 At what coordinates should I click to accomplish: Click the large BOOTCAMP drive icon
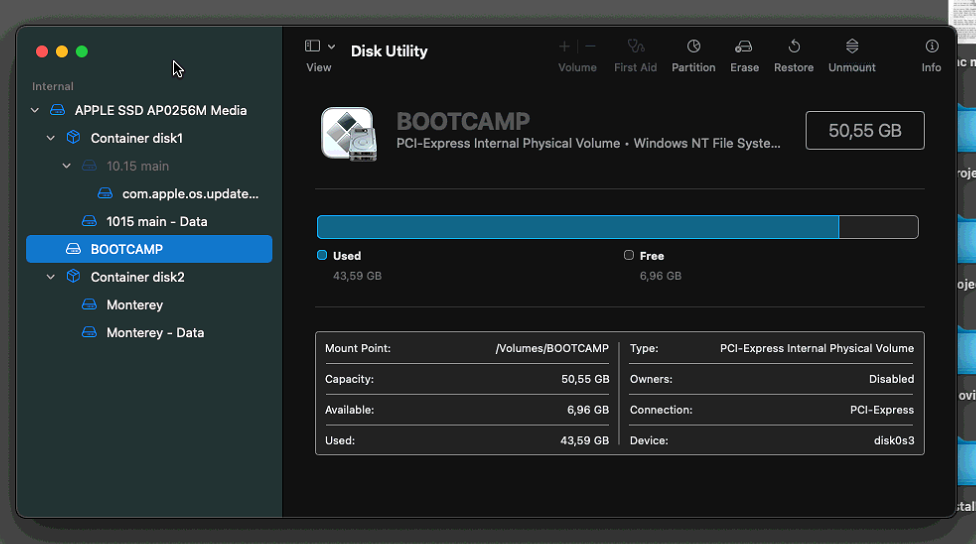348,133
